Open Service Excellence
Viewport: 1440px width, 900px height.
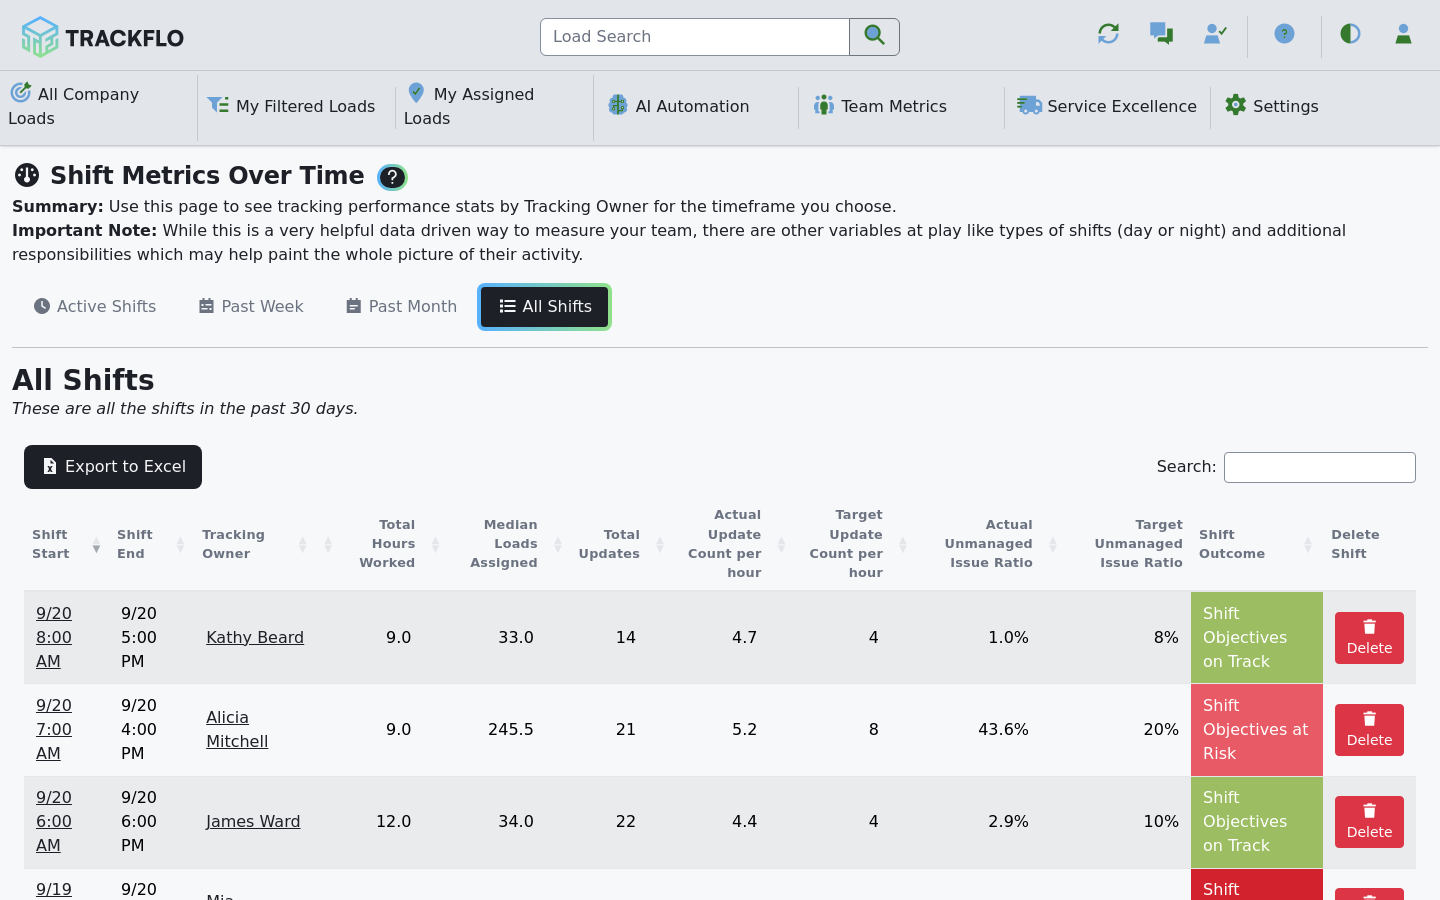coord(1107,106)
